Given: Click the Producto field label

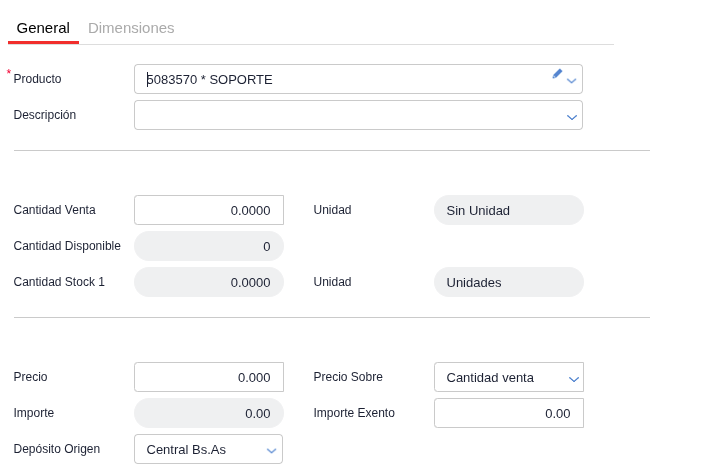Looking at the screenshot, I should coord(37,79).
